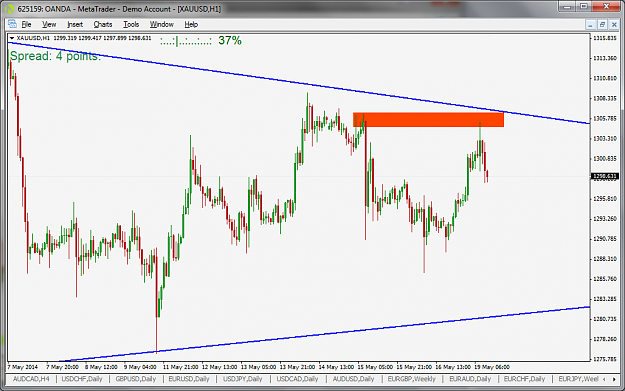
Task: Open the Help menu
Action: coord(191,24)
